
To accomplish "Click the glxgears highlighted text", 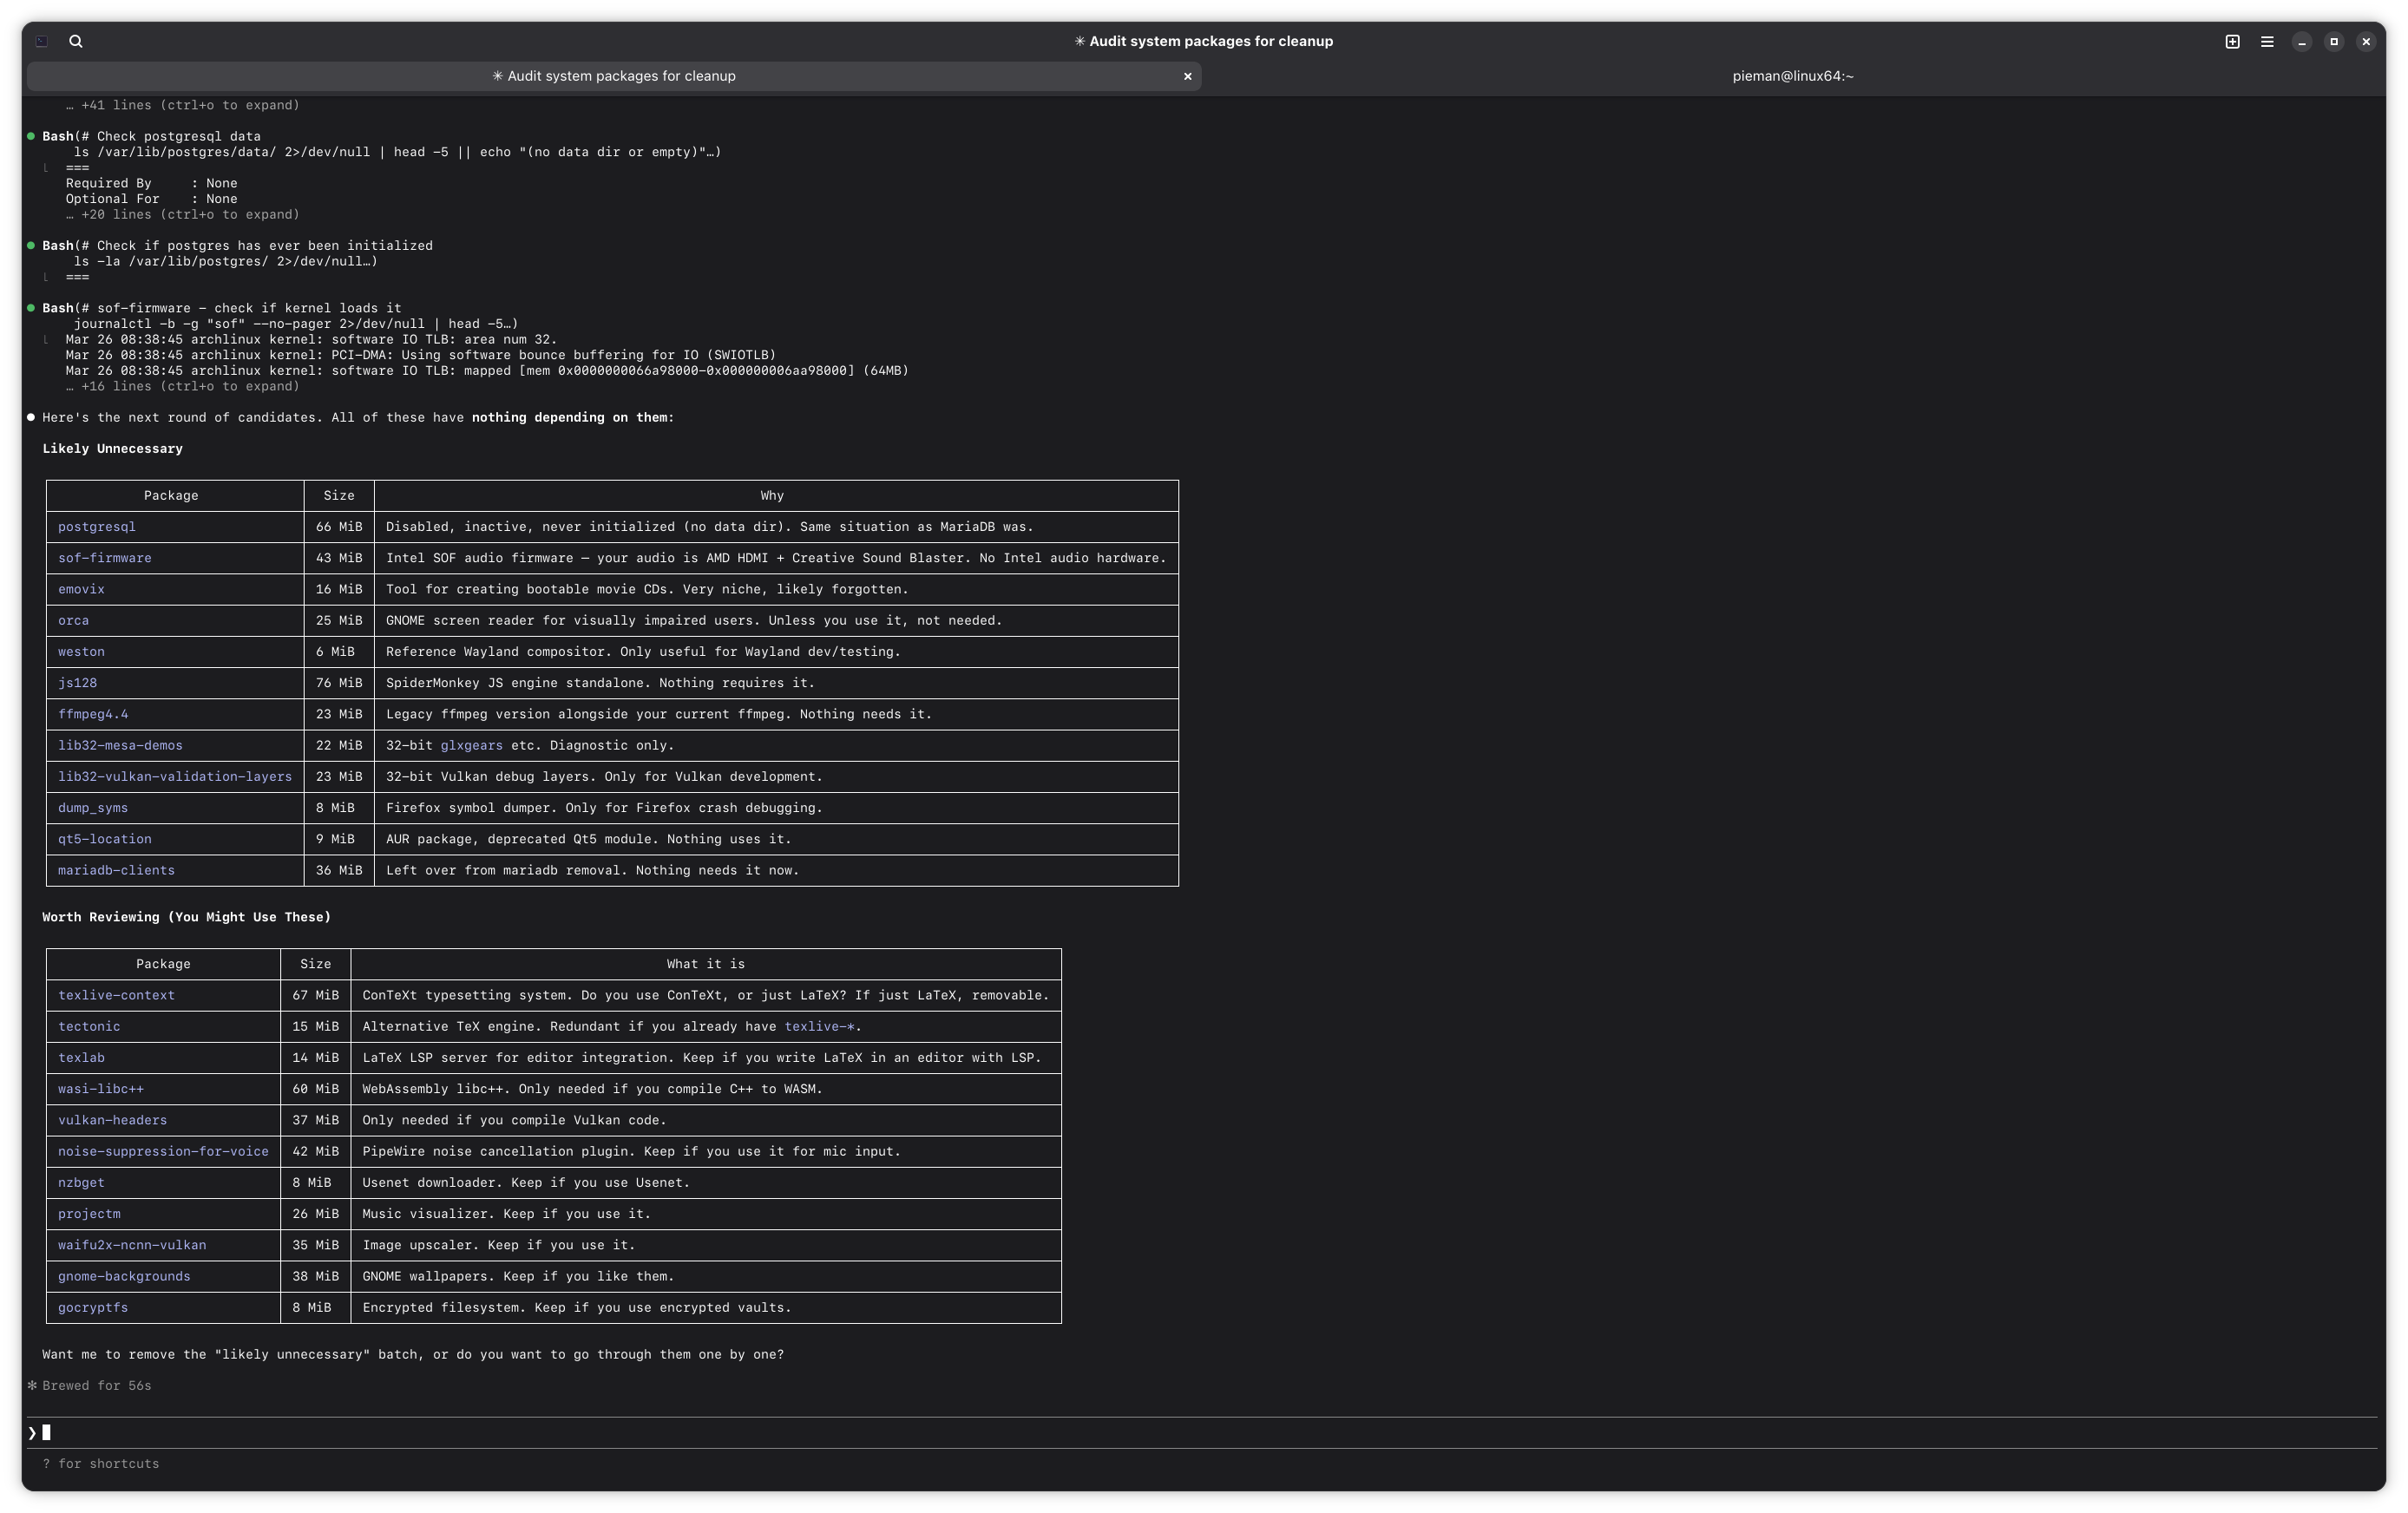I will (471, 745).
